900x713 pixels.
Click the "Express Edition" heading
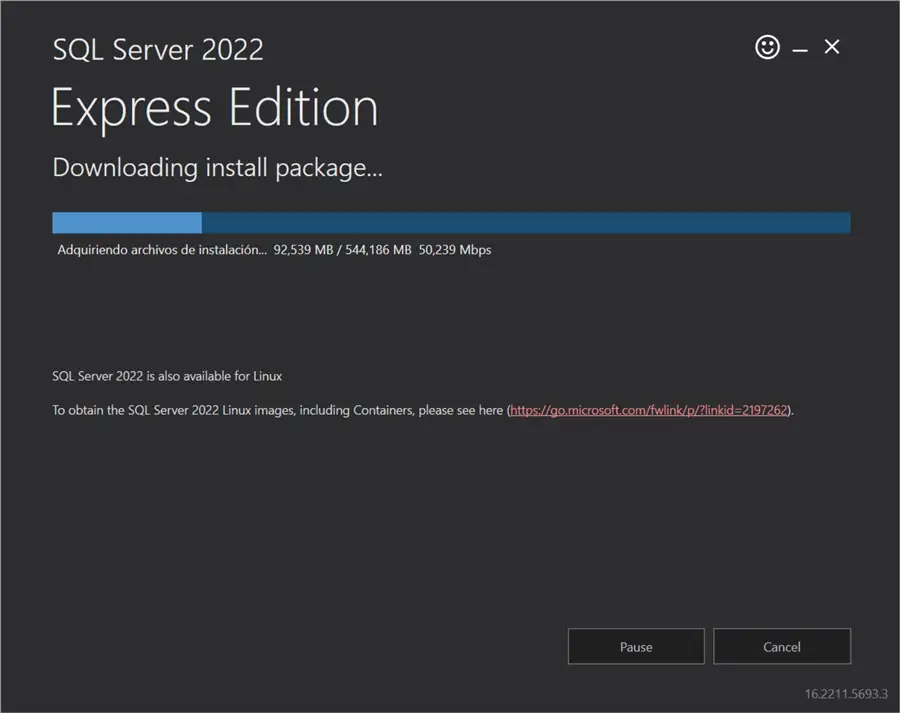point(215,108)
